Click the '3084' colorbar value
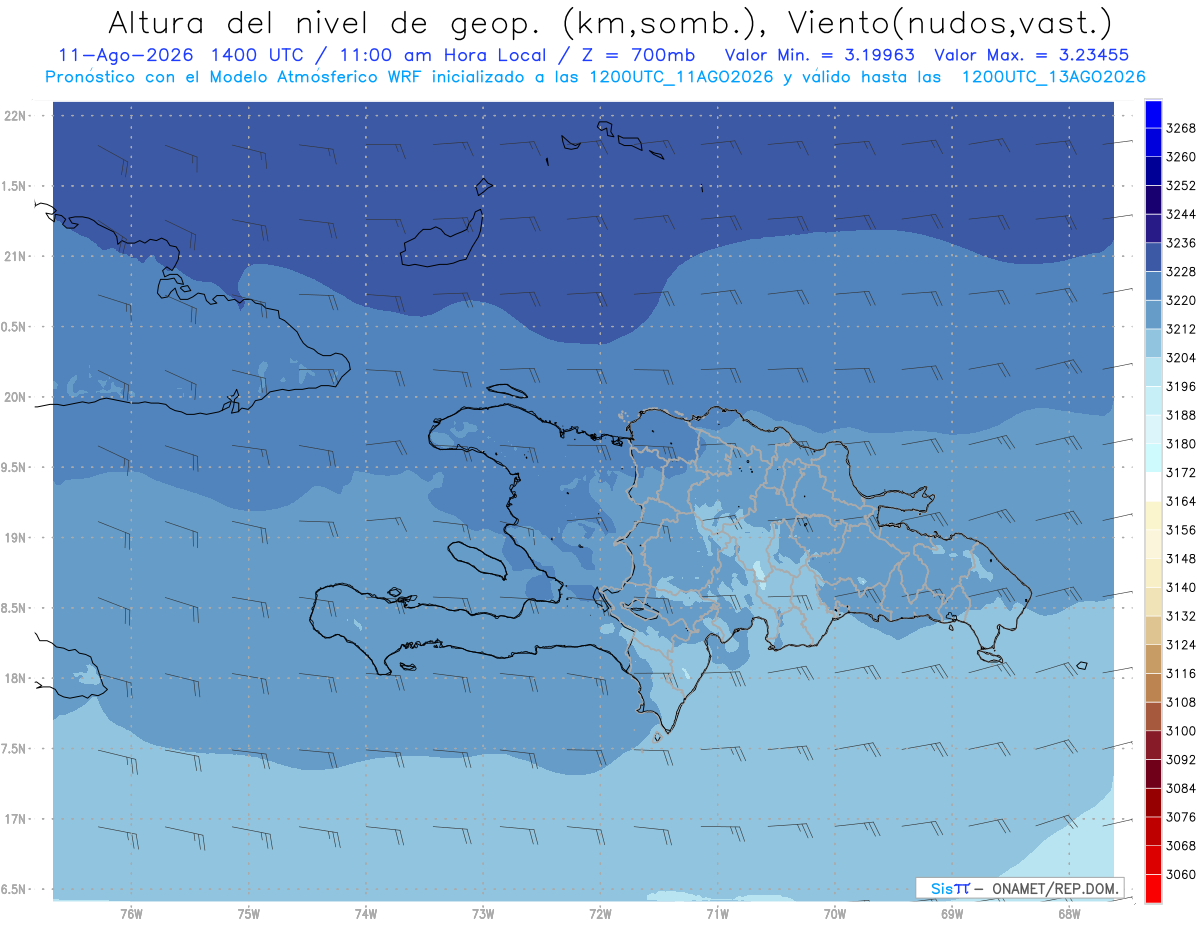 [1181, 788]
